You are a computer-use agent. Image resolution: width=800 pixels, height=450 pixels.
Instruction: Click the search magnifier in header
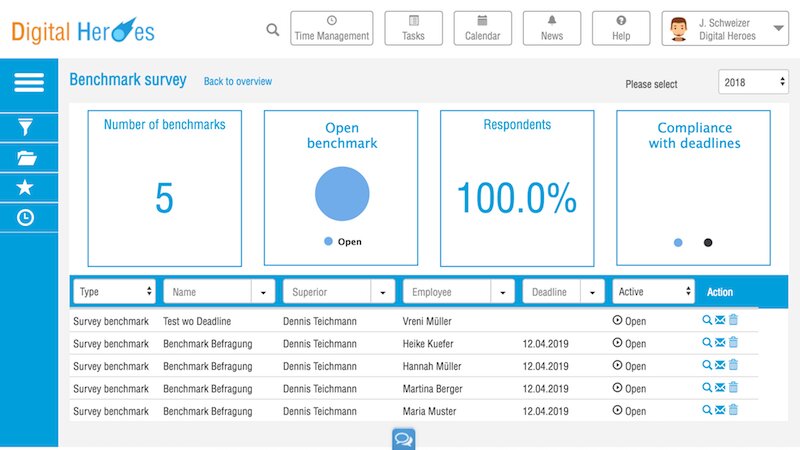coord(273,30)
